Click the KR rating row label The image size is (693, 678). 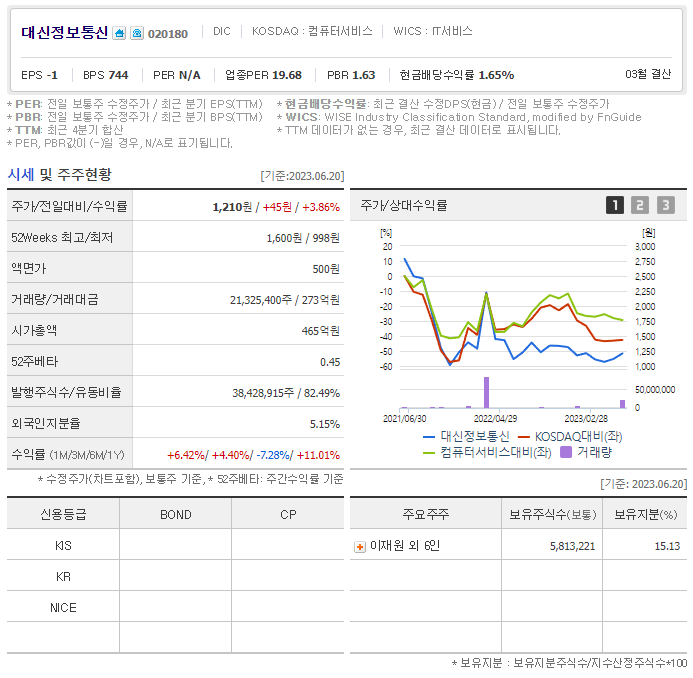click(63, 577)
